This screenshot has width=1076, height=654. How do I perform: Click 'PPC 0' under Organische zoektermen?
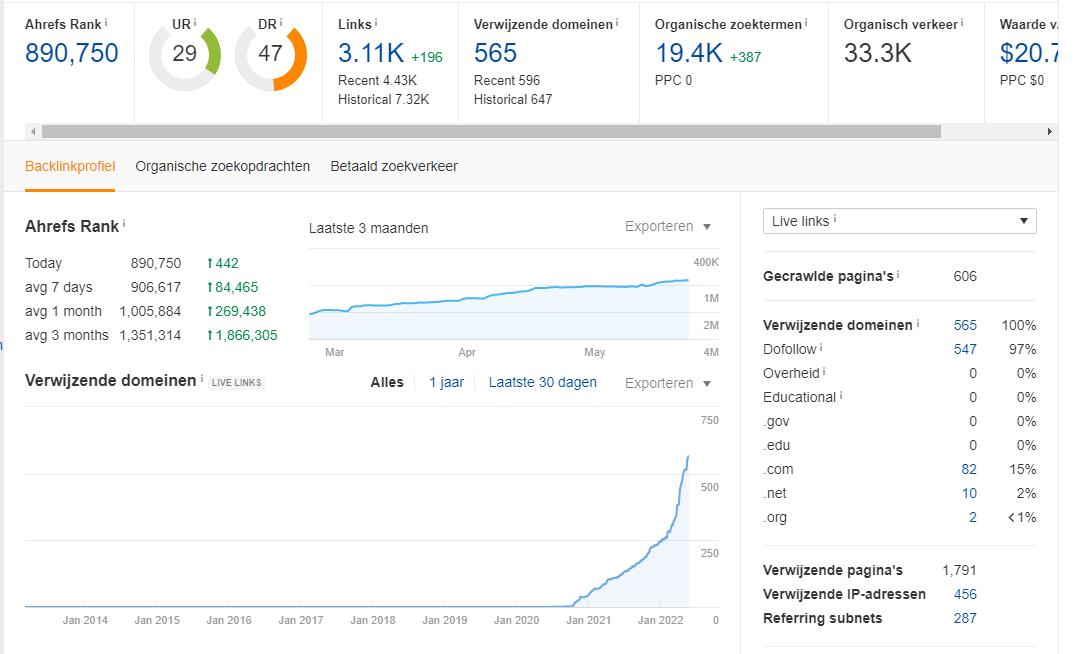(x=673, y=80)
